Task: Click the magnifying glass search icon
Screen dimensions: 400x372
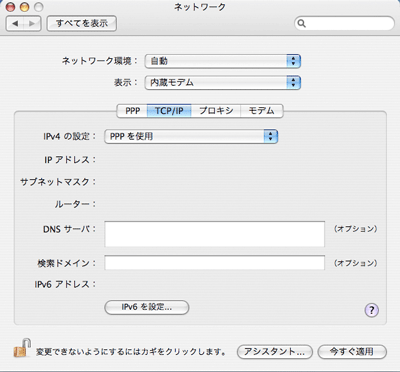Action: [301, 23]
